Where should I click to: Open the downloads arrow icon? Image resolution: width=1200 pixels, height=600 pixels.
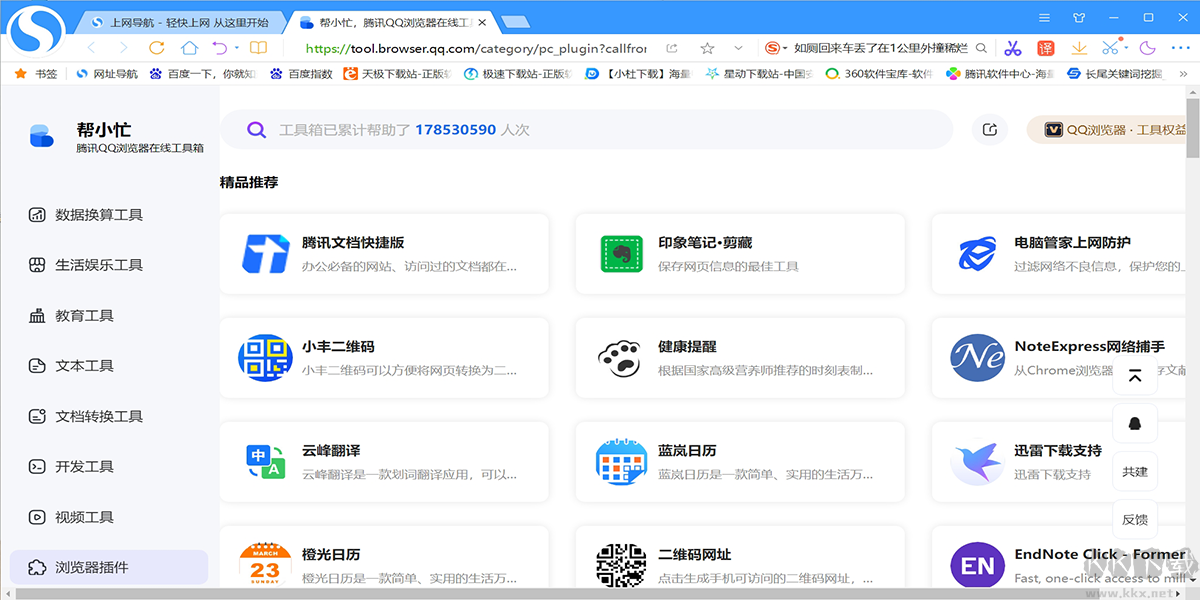[x=1079, y=48]
